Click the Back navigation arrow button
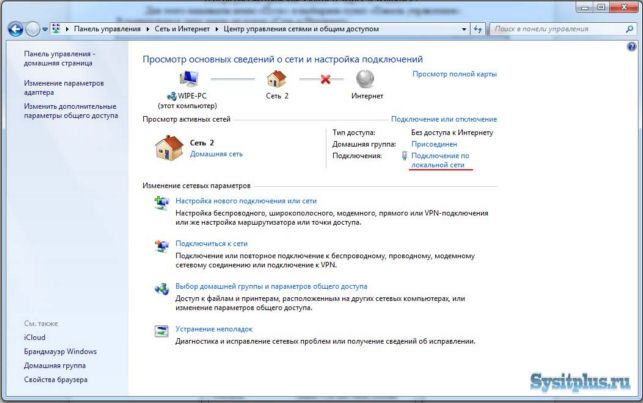 [x=15, y=29]
